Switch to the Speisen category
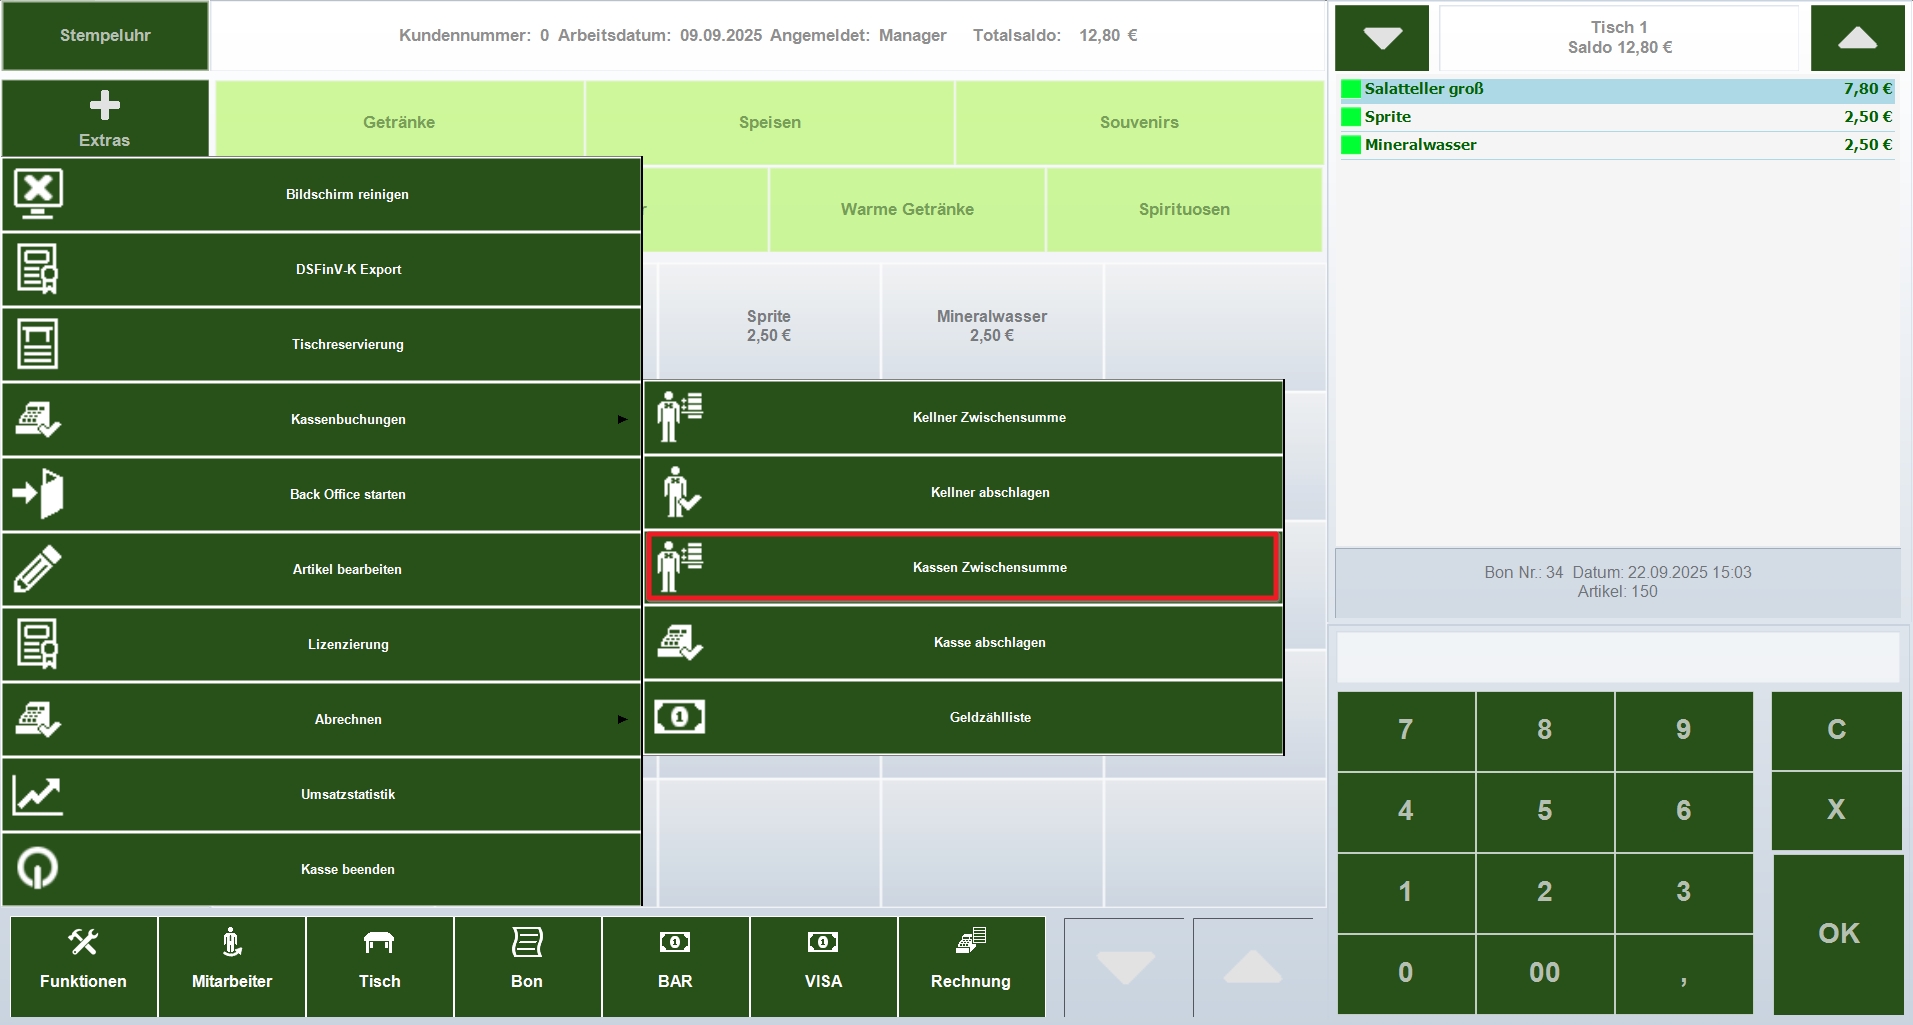 tap(770, 122)
